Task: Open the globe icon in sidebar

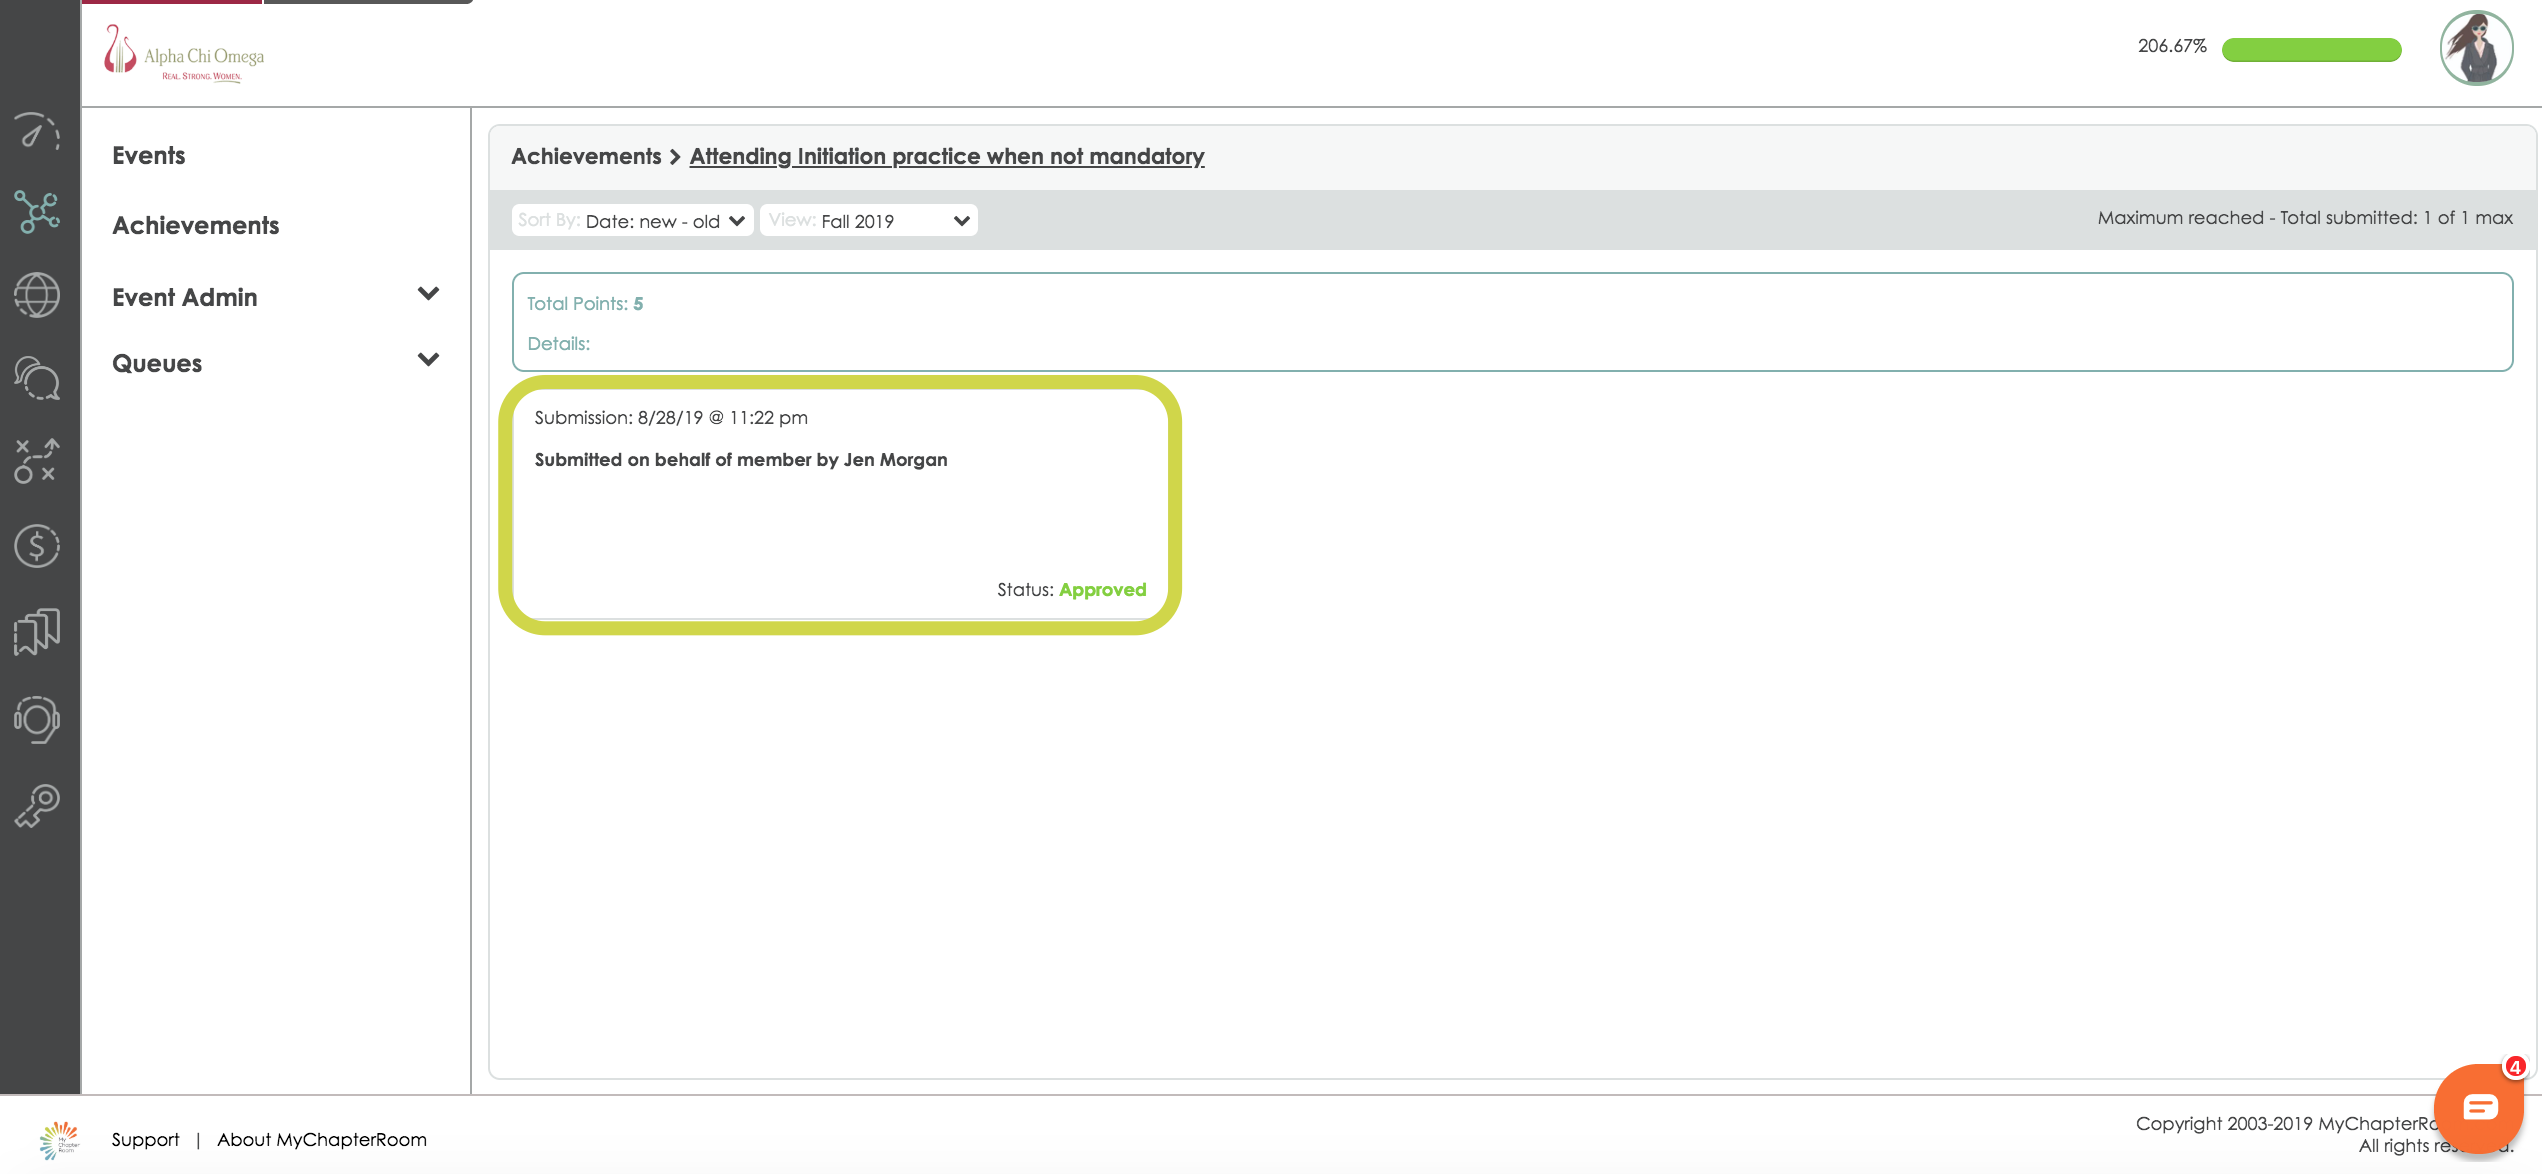Action: [x=37, y=296]
